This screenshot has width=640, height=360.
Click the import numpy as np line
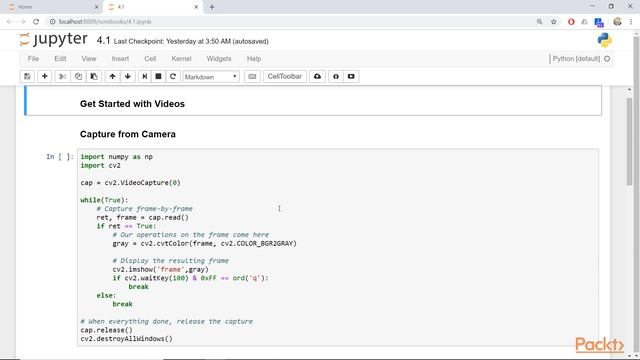(x=116, y=157)
